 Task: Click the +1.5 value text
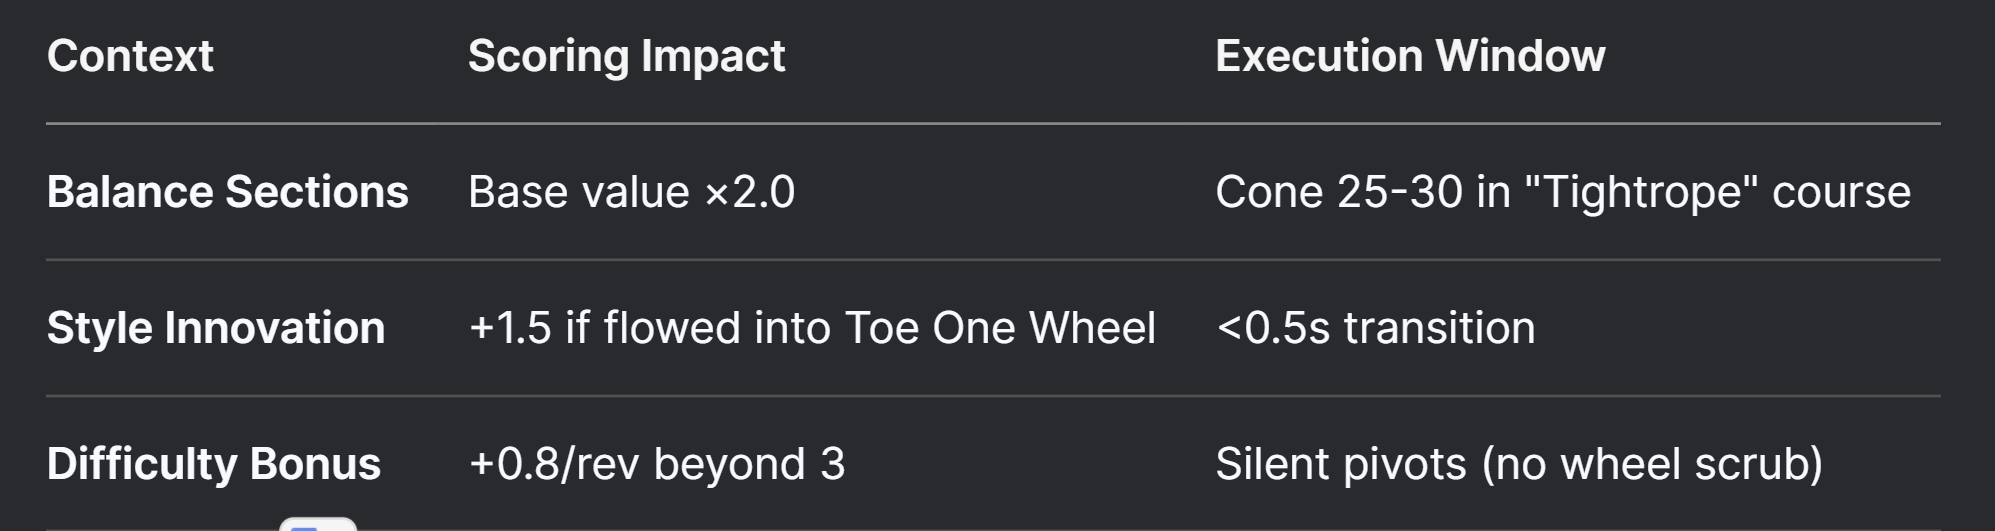tap(510, 328)
